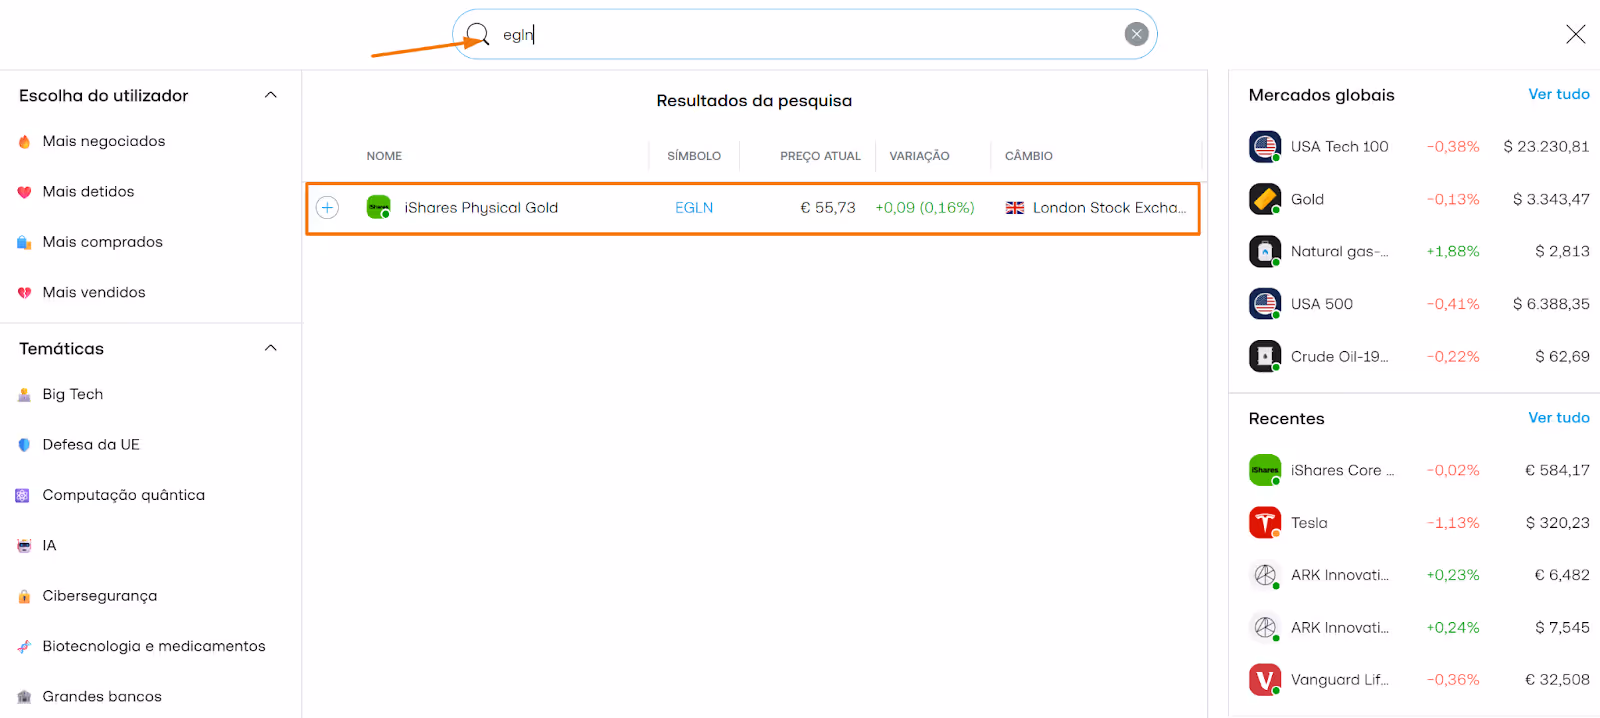Click the iShares Physical Gold logo icon
Image resolution: width=1600 pixels, height=718 pixels.
378,207
